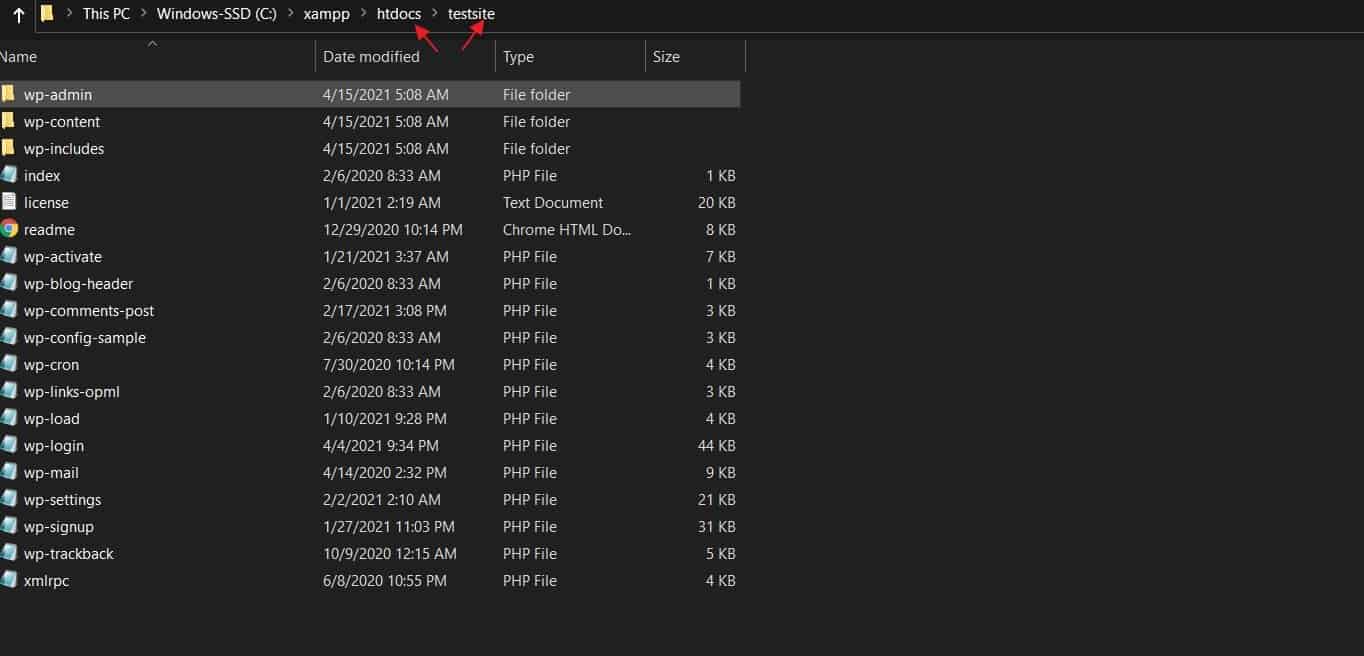The height and width of the screenshot is (656, 1364).
Task: Select the license file name
Action: point(46,203)
